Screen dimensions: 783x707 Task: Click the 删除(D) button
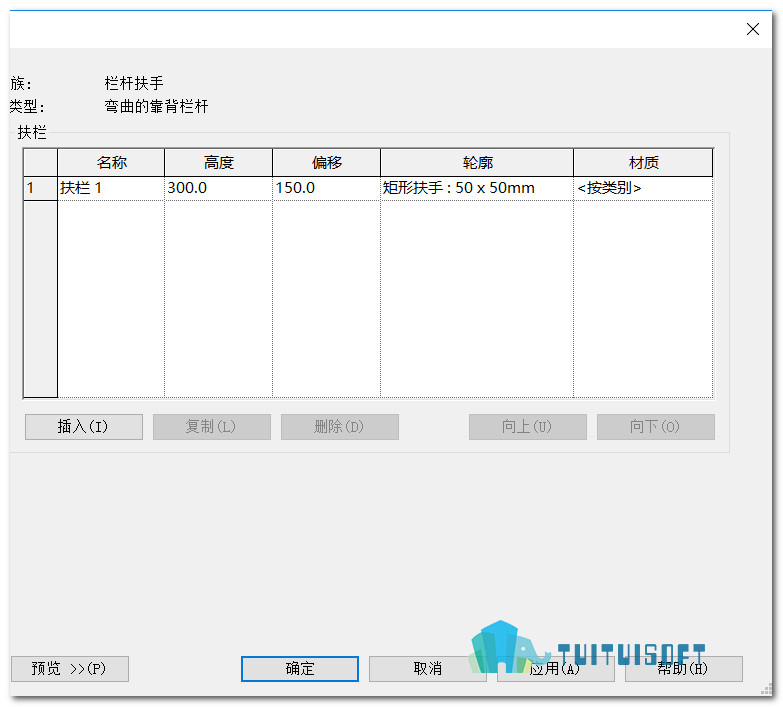[x=340, y=426]
